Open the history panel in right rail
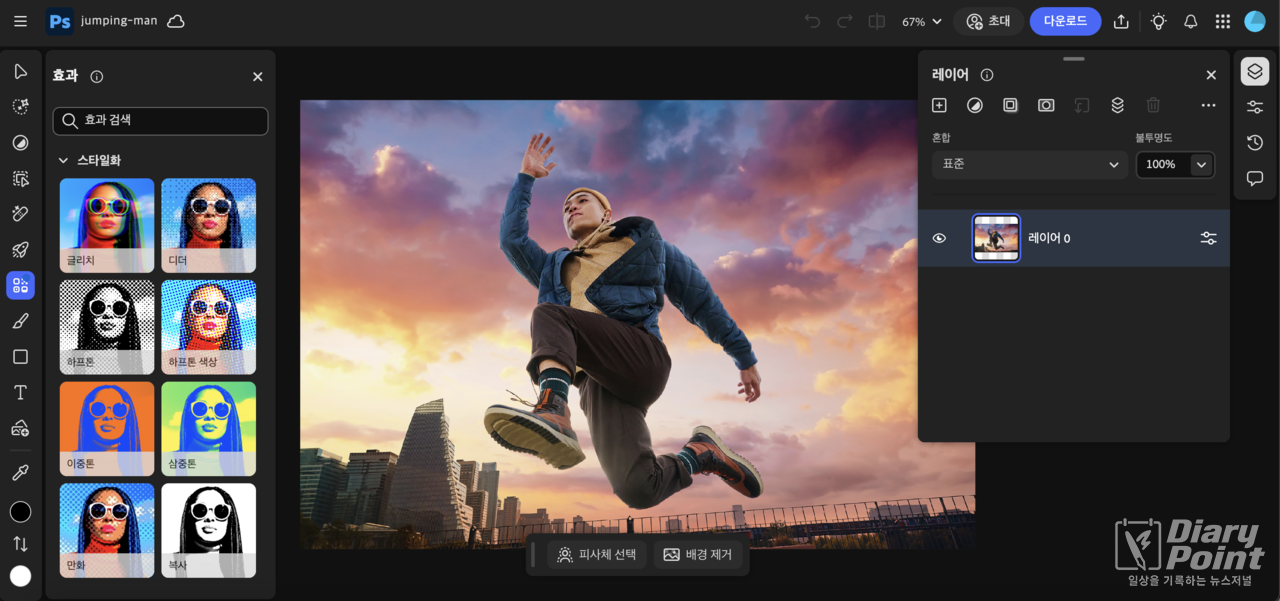The width and height of the screenshot is (1280, 601). point(1255,143)
